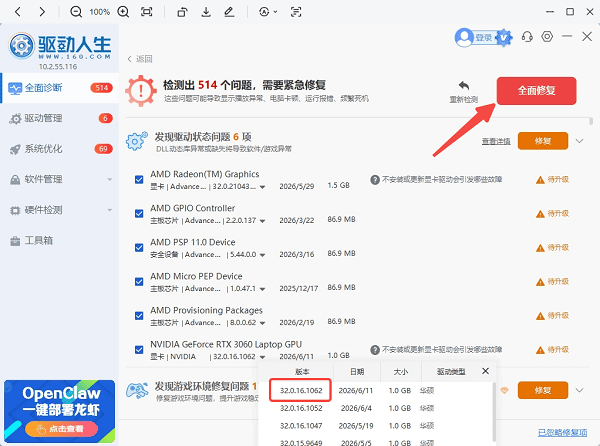Expand 硬件检测 sidebar submenu
Image resolution: width=600 pixels, height=446 pixels.
pyautogui.click(x=110, y=210)
